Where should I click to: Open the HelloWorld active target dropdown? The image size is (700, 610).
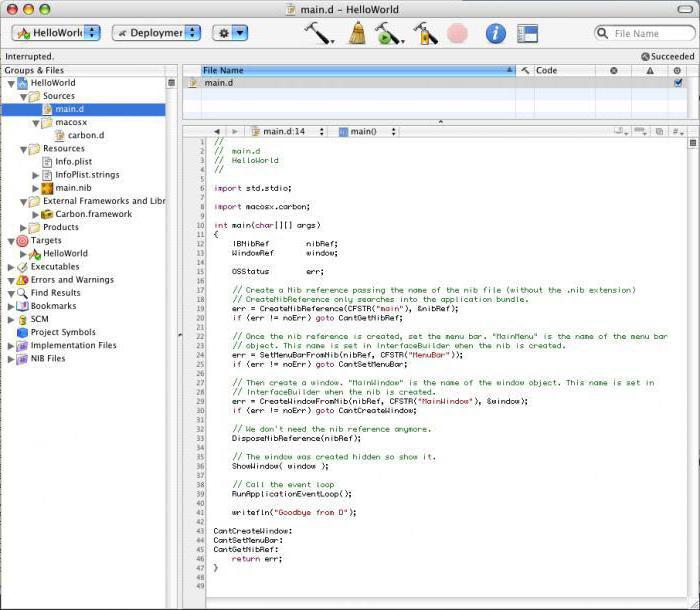(56, 33)
